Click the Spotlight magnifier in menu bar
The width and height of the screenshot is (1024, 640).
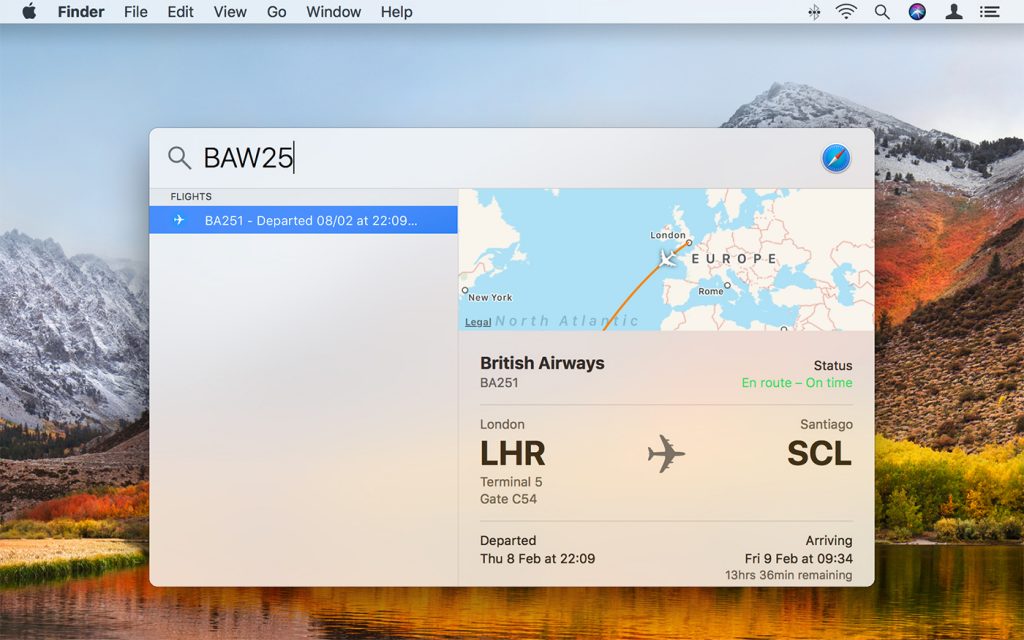click(x=882, y=12)
